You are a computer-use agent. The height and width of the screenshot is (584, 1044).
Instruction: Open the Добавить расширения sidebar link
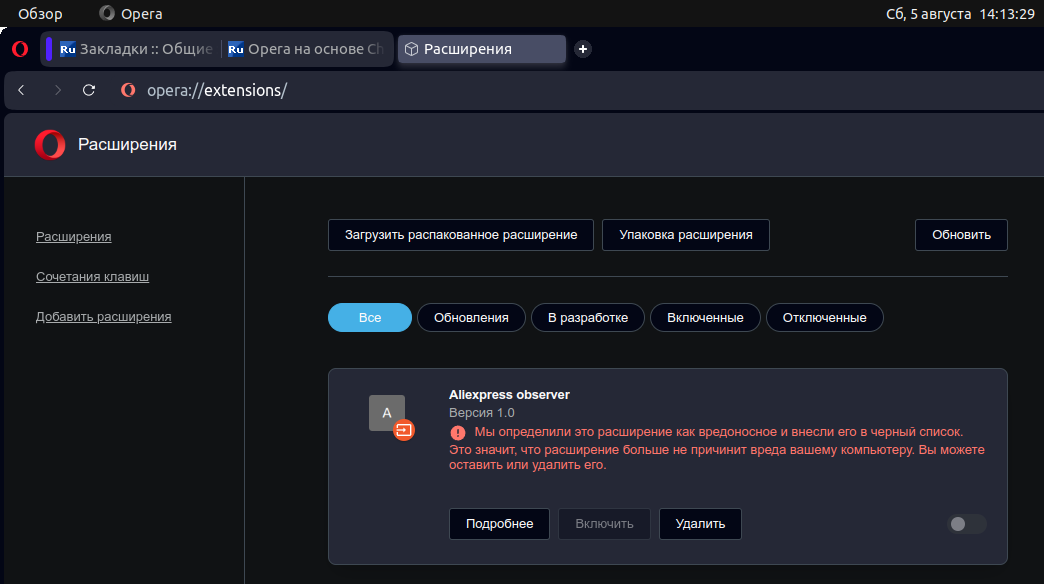pyautogui.click(x=104, y=317)
